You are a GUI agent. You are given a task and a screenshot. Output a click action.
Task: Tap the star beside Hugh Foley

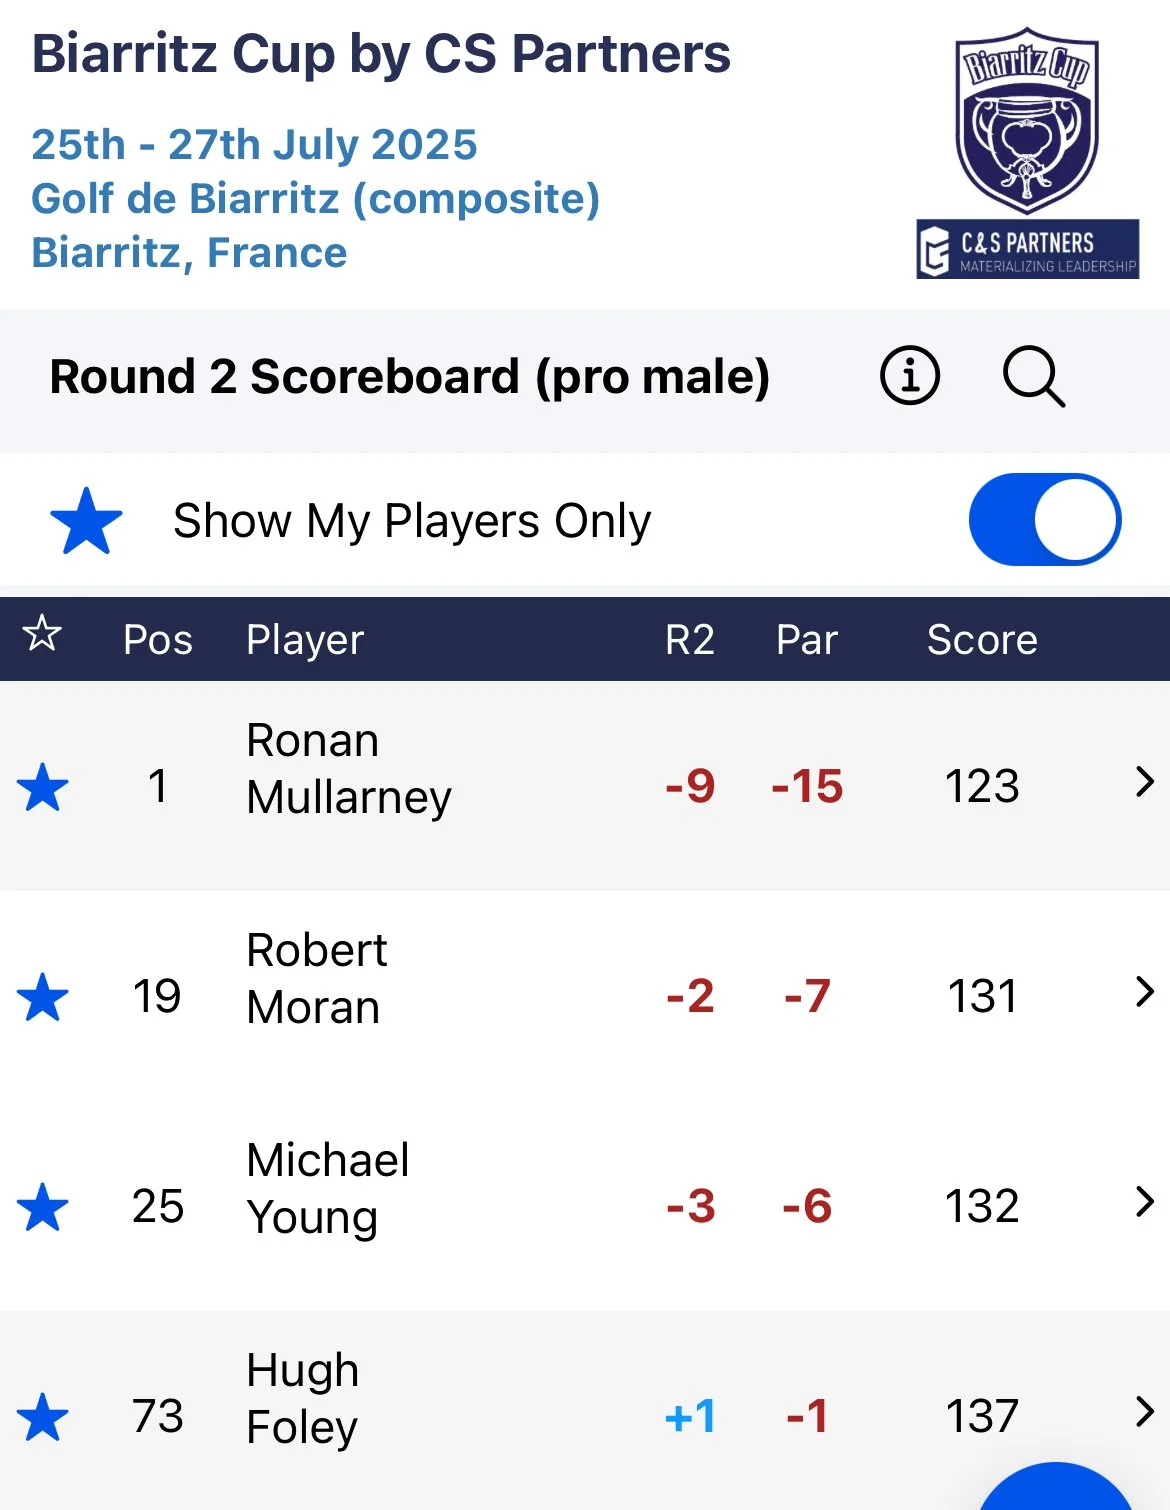click(x=43, y=1417)
